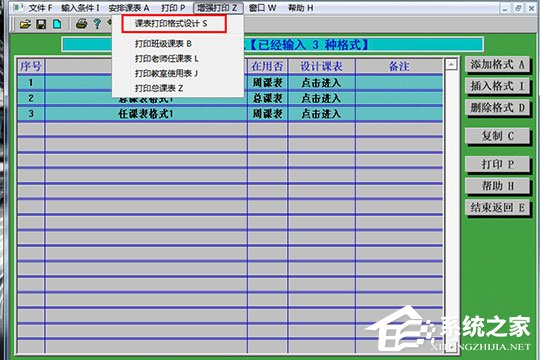Choose 打印教室使用表 J menu entry

coord(166,73)
